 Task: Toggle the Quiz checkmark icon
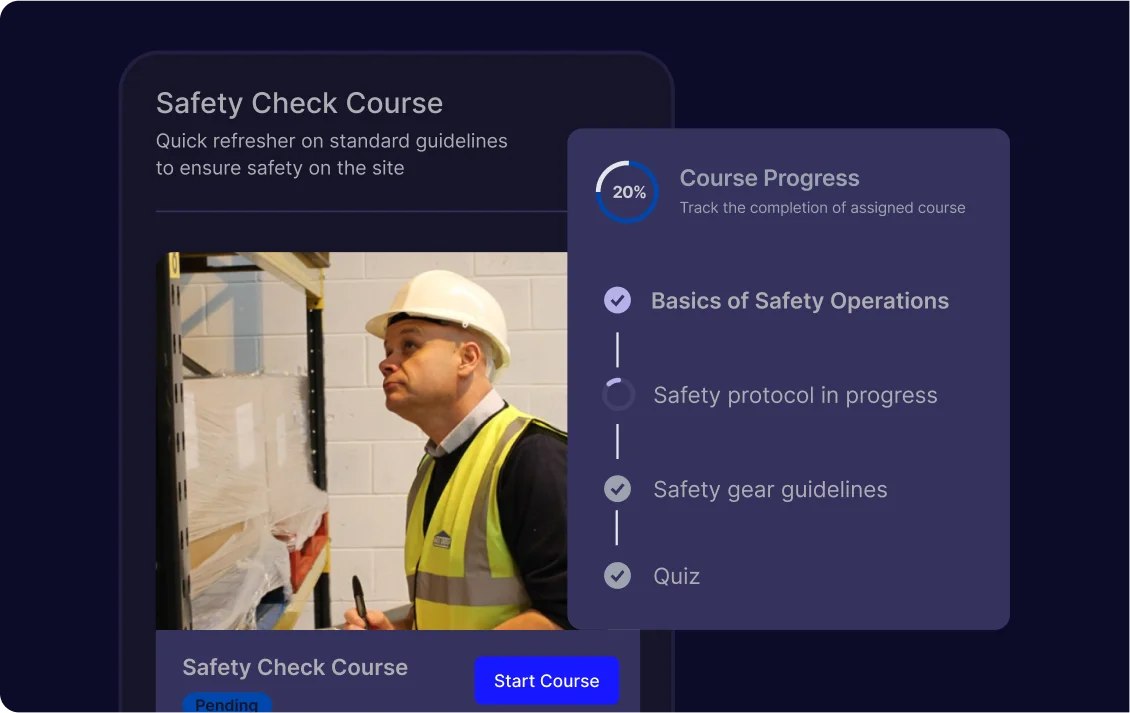pyautogui.click(x=617, y=575)
